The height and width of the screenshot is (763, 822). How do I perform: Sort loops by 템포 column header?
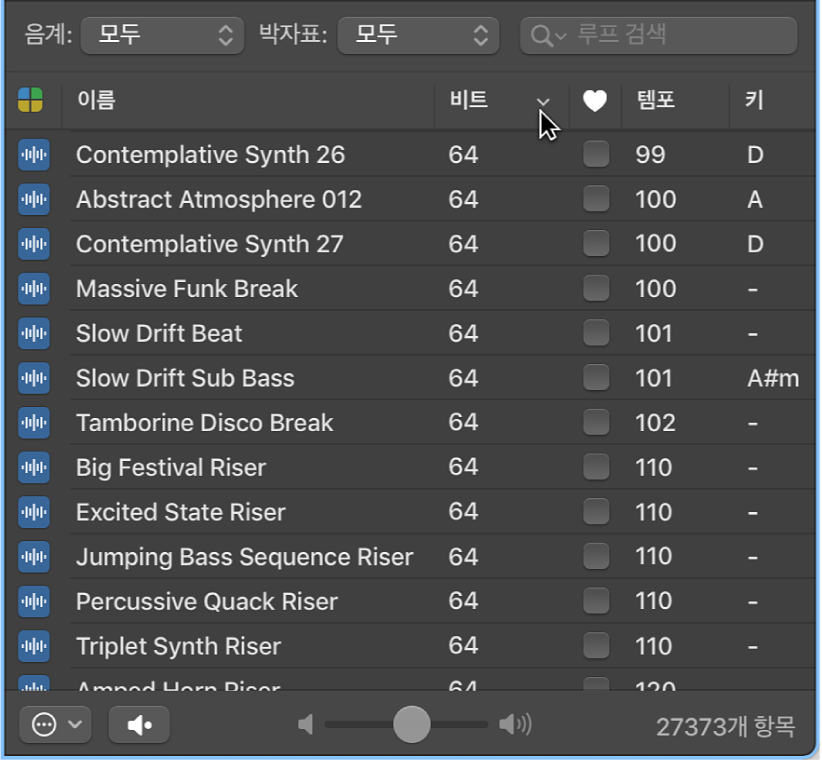click(657, 100)
